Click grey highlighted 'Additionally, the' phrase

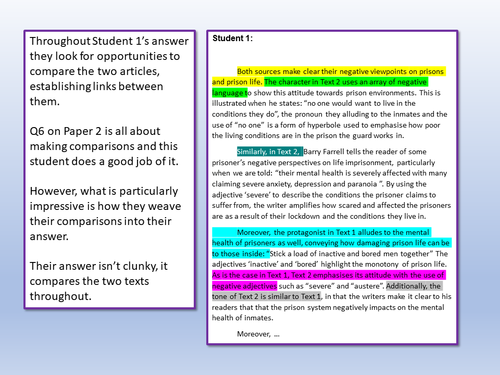tap(413, 286)
